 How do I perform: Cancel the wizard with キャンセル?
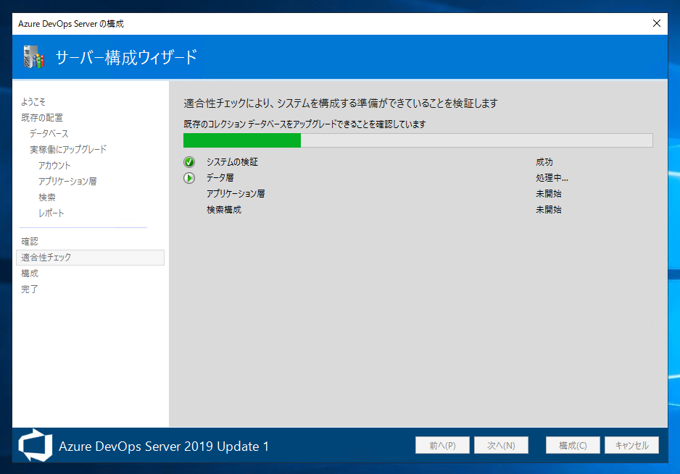click(632, 445)
